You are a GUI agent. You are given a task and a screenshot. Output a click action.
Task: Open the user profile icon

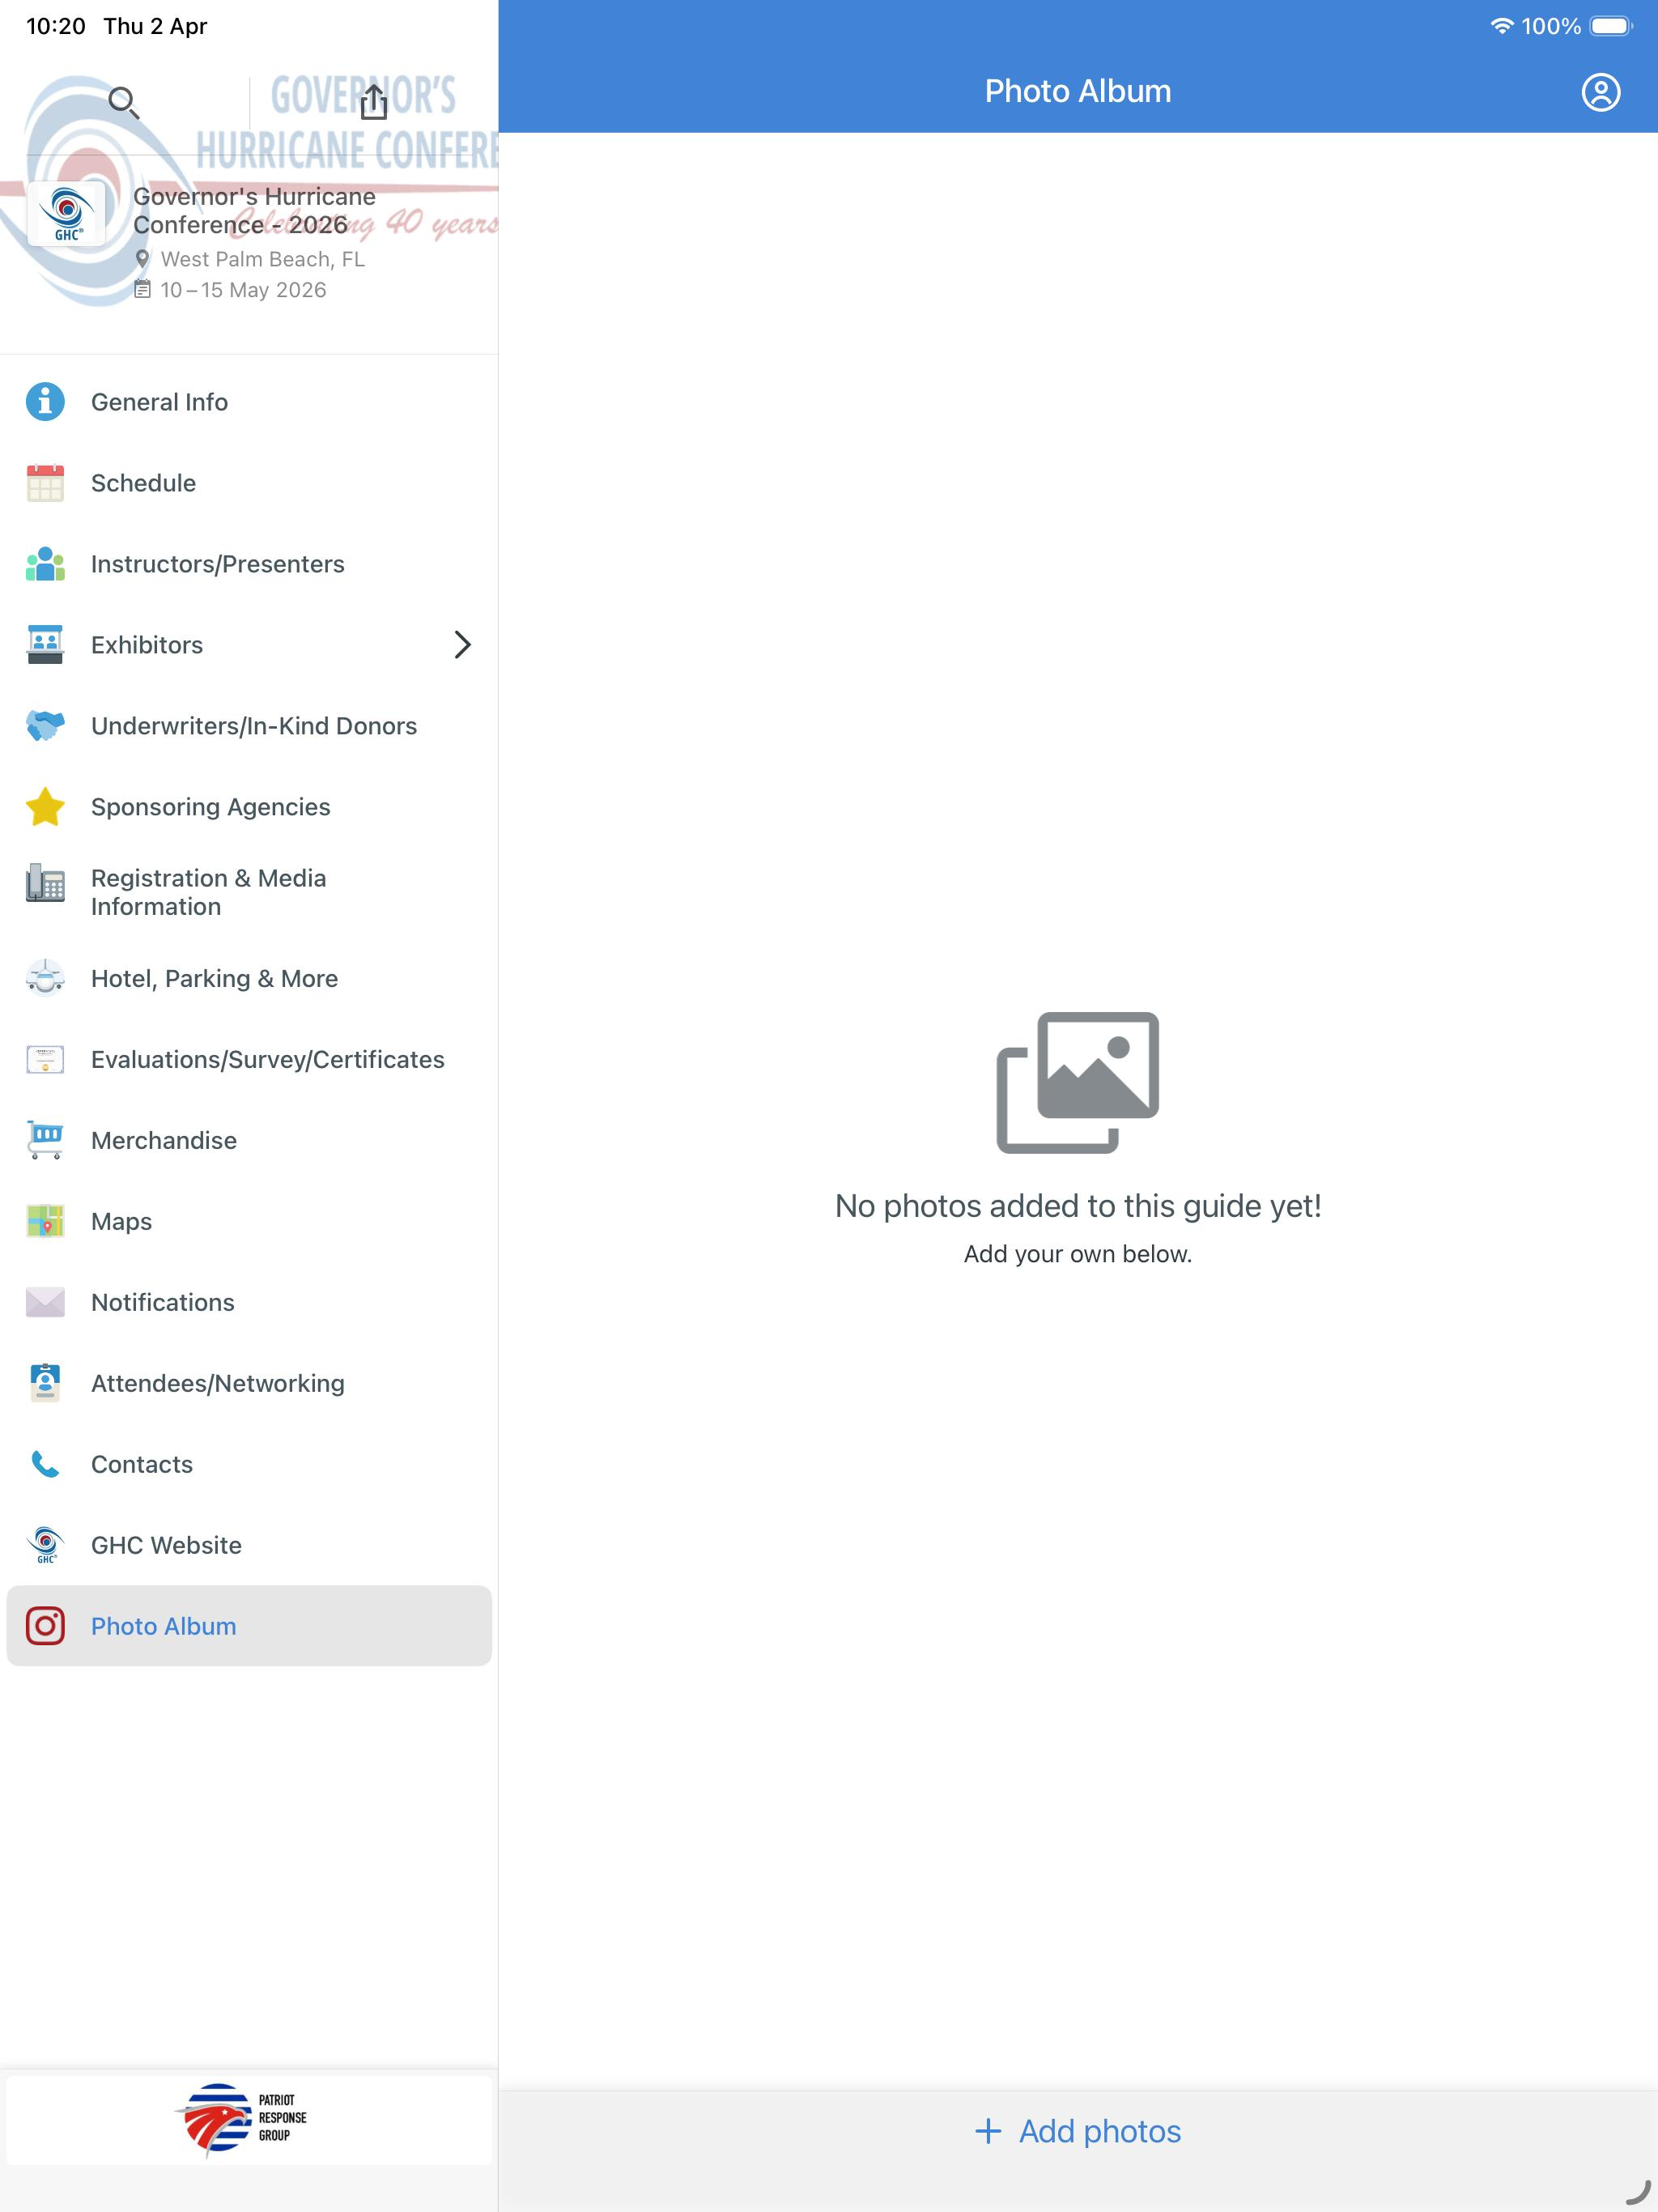1600,92
